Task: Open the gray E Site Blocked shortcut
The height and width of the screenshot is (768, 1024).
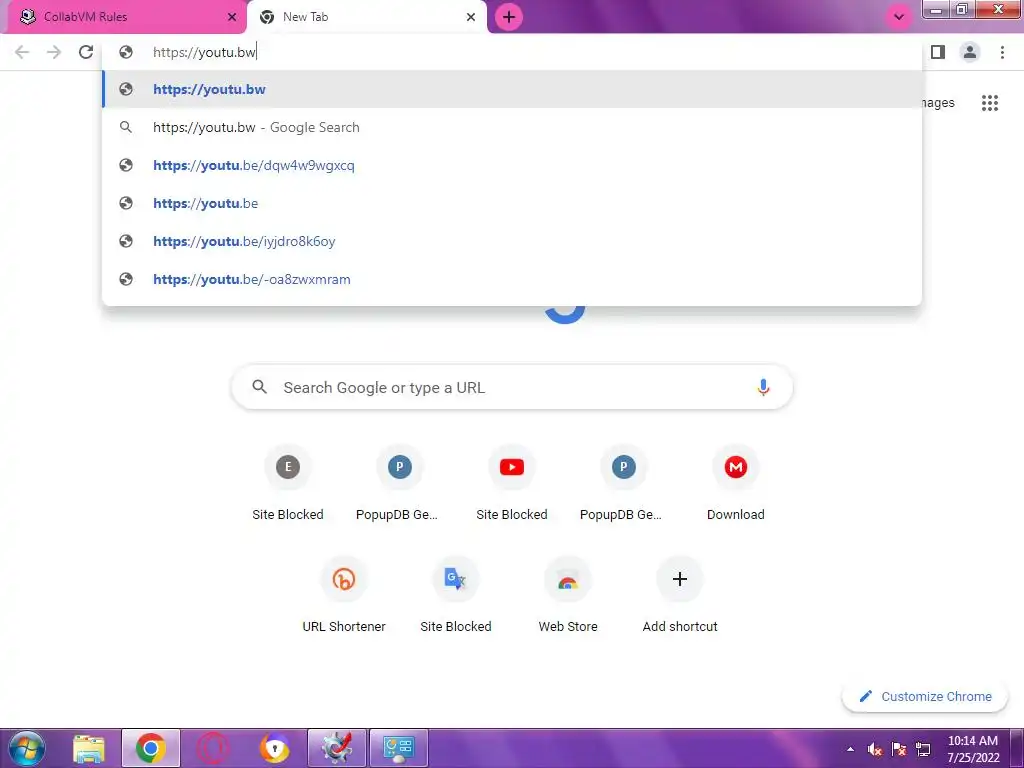Action: click(x=288, y=482)
